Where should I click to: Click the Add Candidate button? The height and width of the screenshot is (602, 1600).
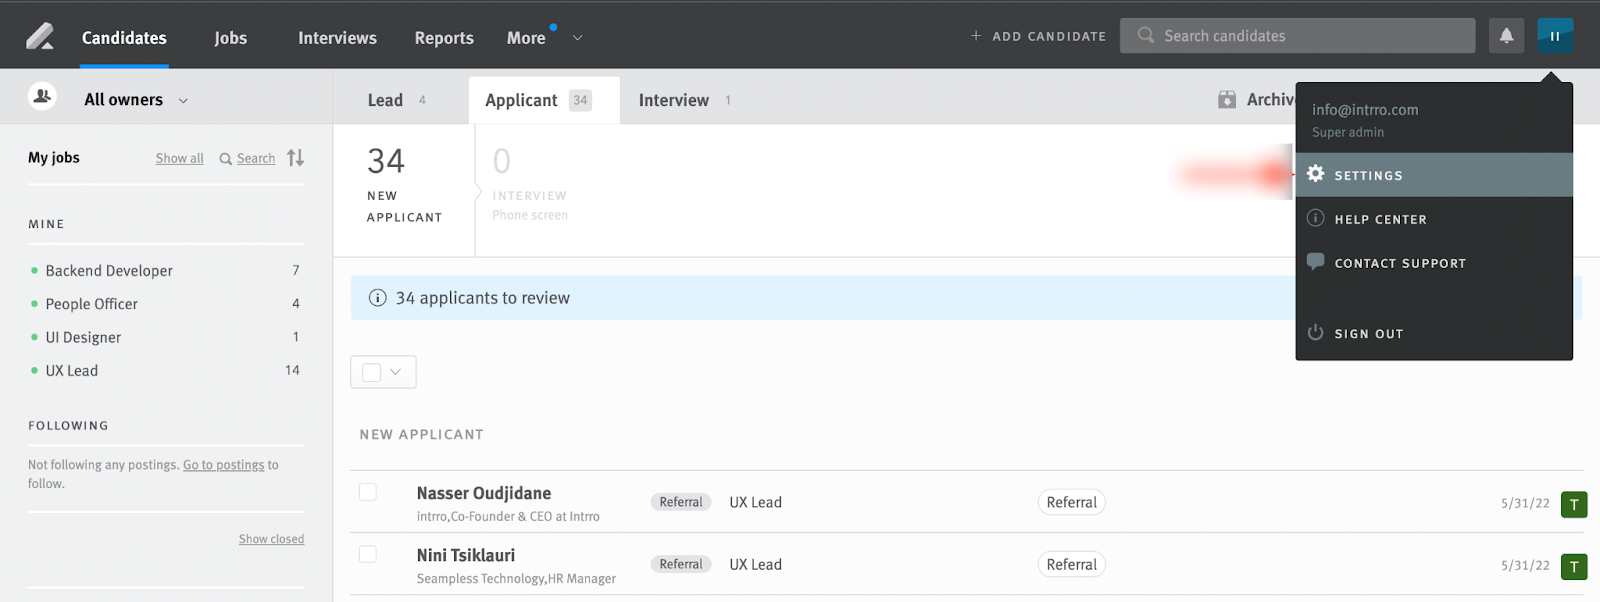1038,36
